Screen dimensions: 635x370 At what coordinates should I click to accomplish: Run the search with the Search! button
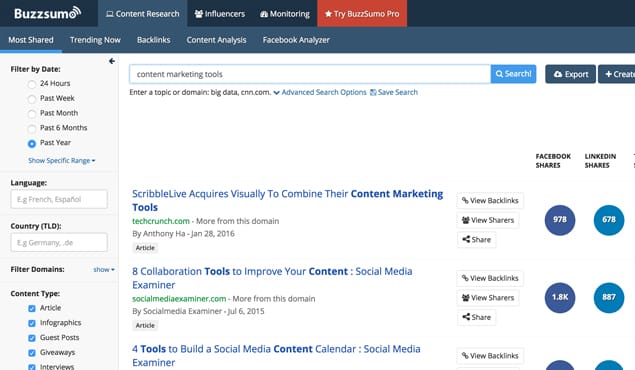(x=514, y=74)
